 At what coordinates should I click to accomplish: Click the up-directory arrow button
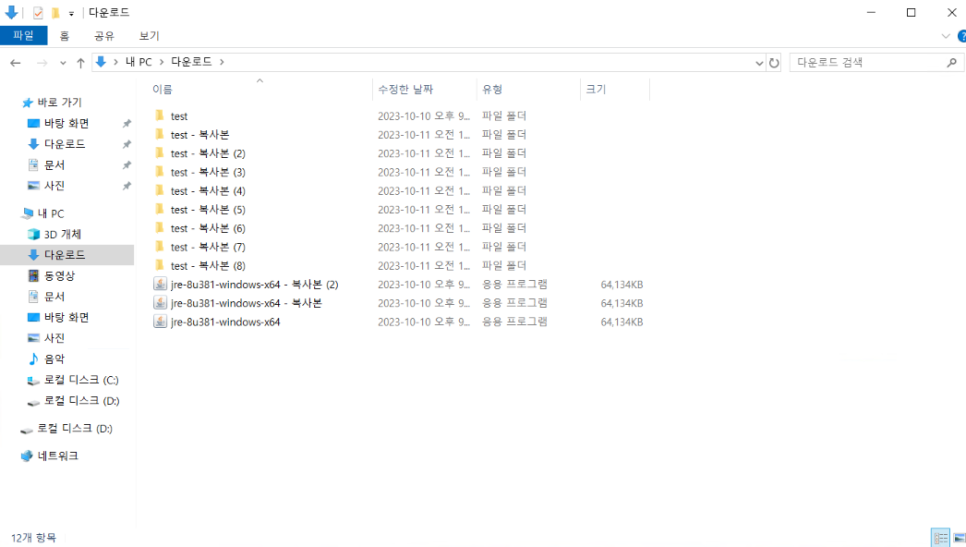80,62
